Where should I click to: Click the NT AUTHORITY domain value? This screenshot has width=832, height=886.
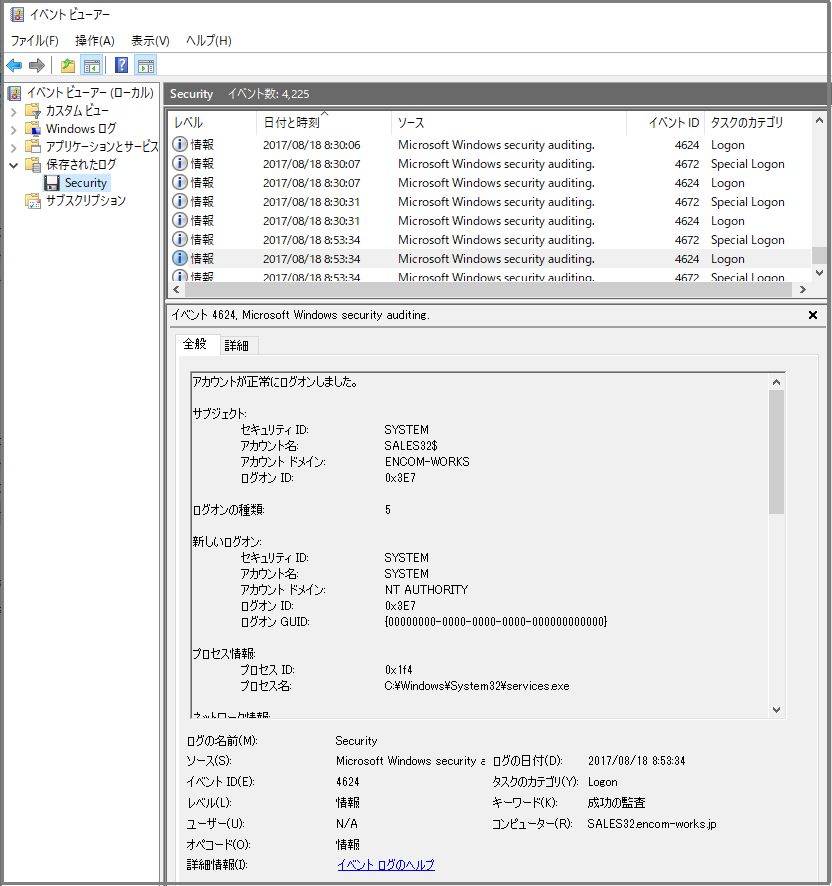point(426,589)
